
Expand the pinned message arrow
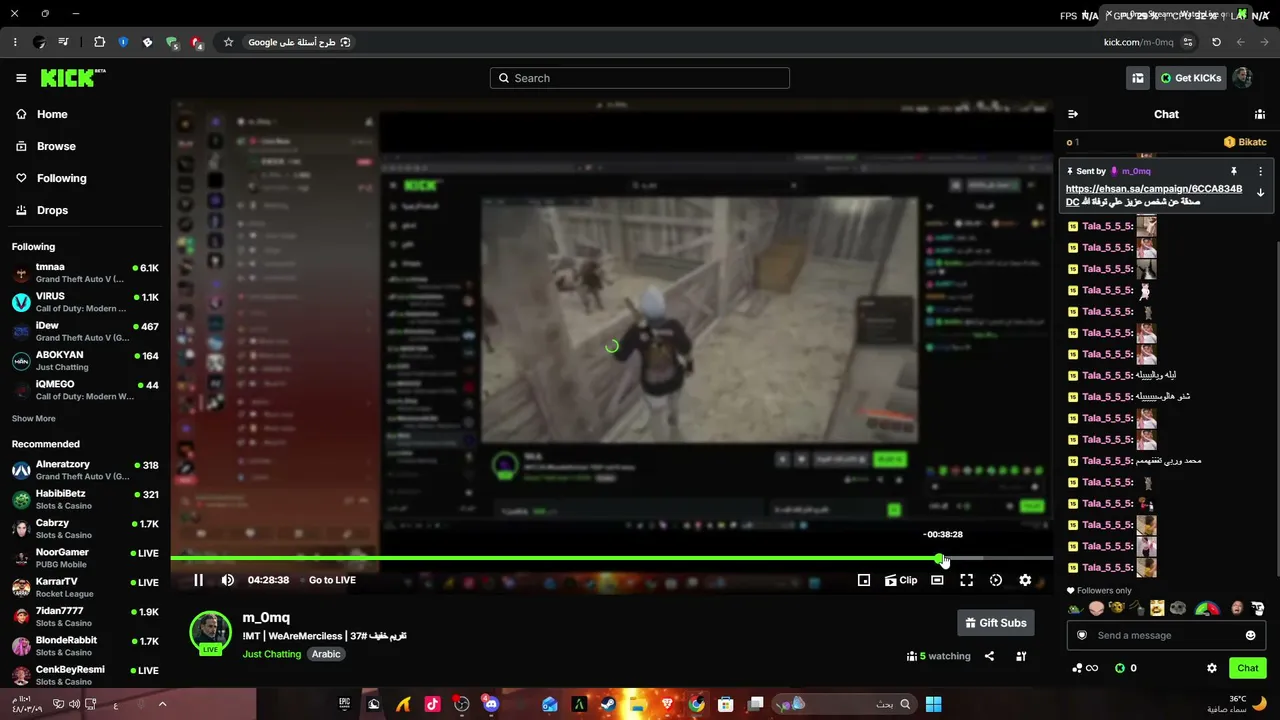pyautogui.click(x=1260, y=193)
